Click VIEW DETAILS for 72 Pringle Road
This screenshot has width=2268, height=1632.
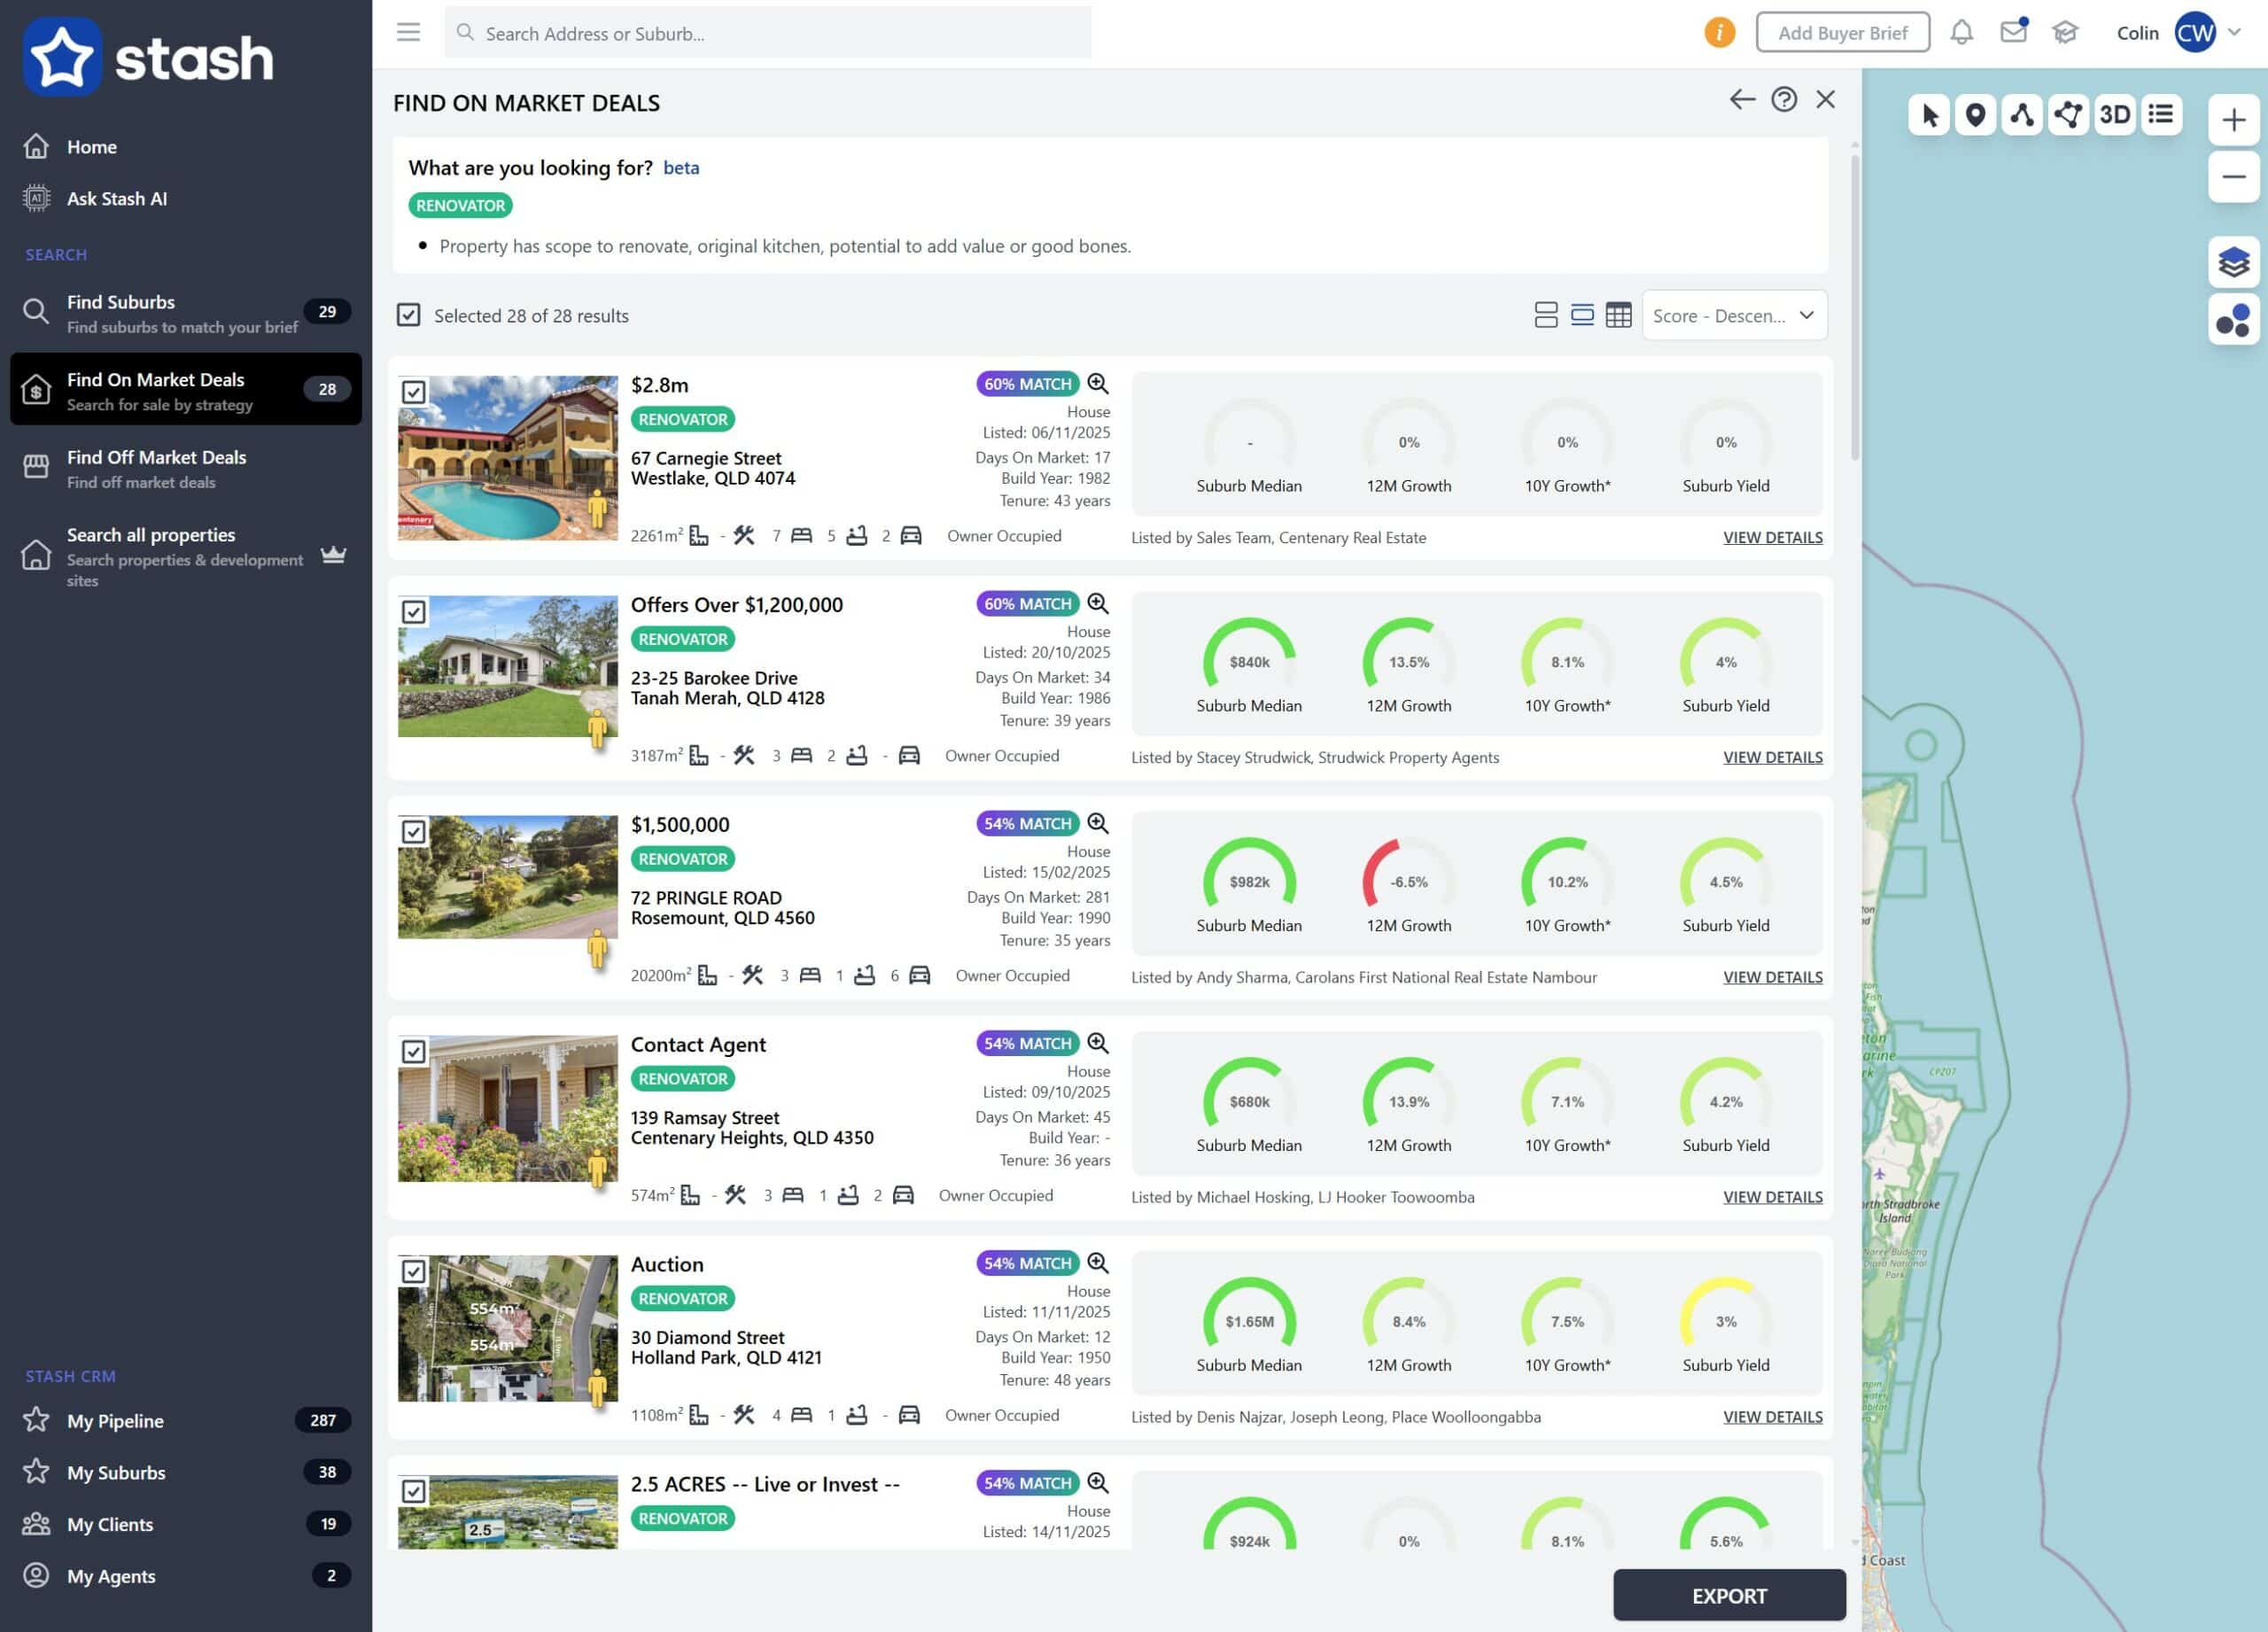click(1772, 977)
